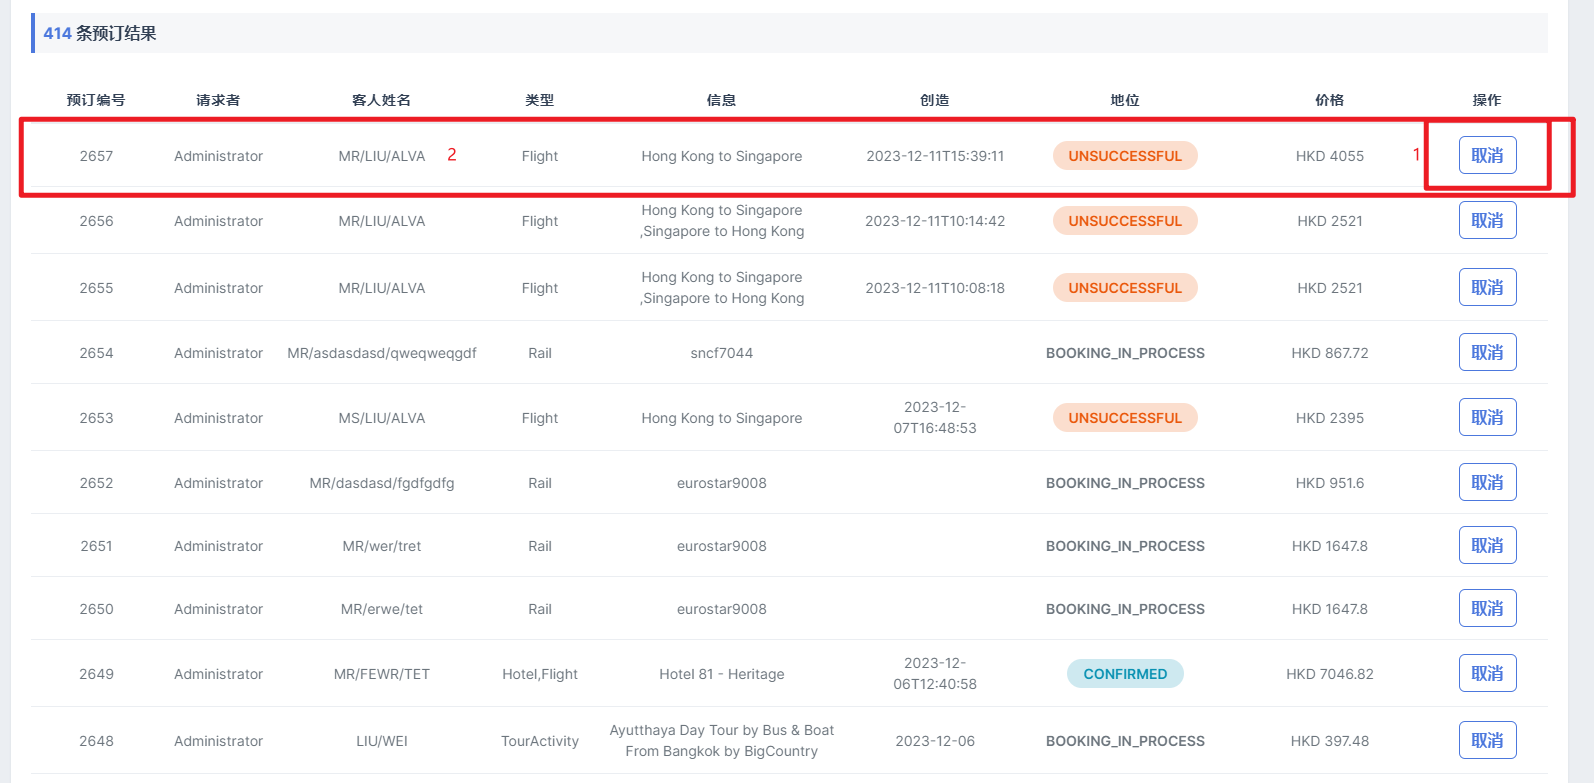
Task: Select the 预订编号 column header
Action: [96, 100]
